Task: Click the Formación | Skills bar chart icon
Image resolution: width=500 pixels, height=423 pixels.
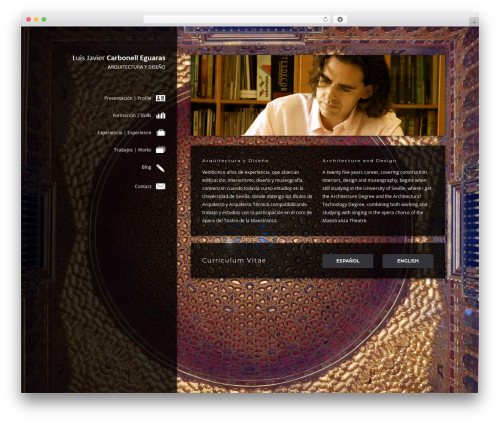Action: [161, 115]
